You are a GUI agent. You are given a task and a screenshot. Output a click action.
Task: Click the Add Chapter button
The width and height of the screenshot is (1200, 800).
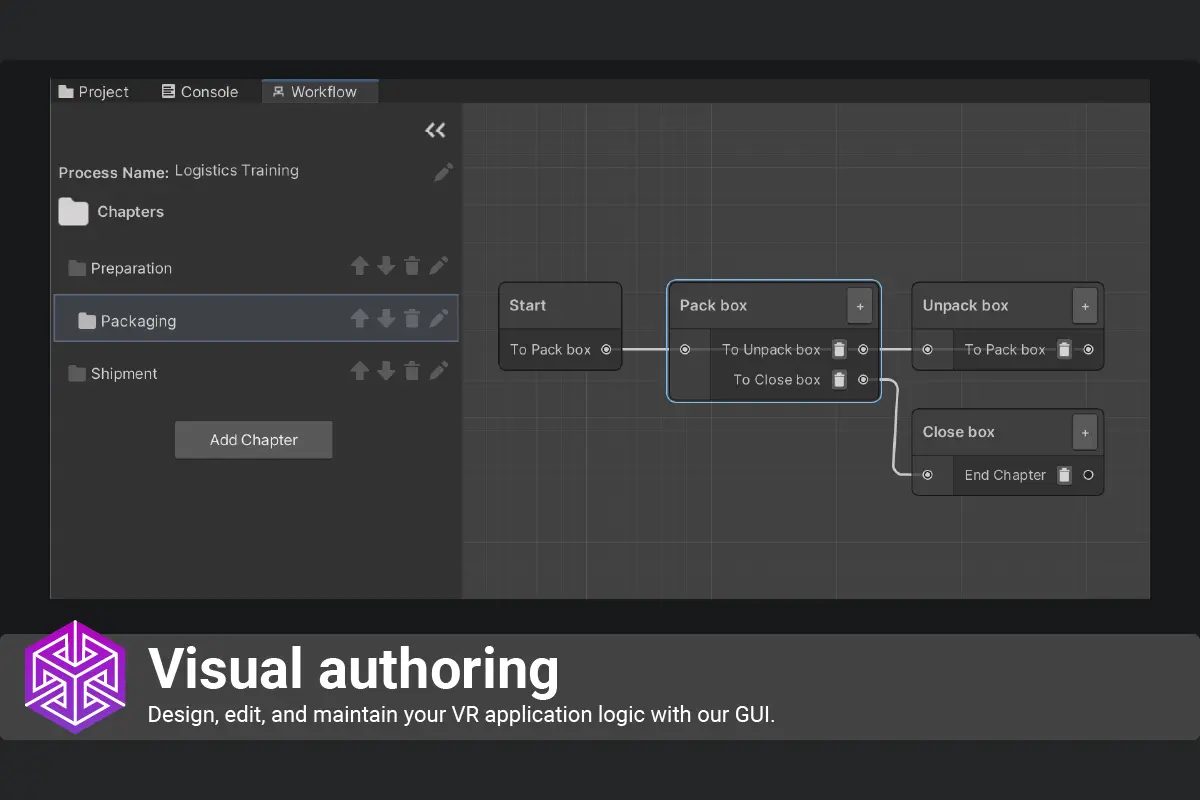(253, 440)
